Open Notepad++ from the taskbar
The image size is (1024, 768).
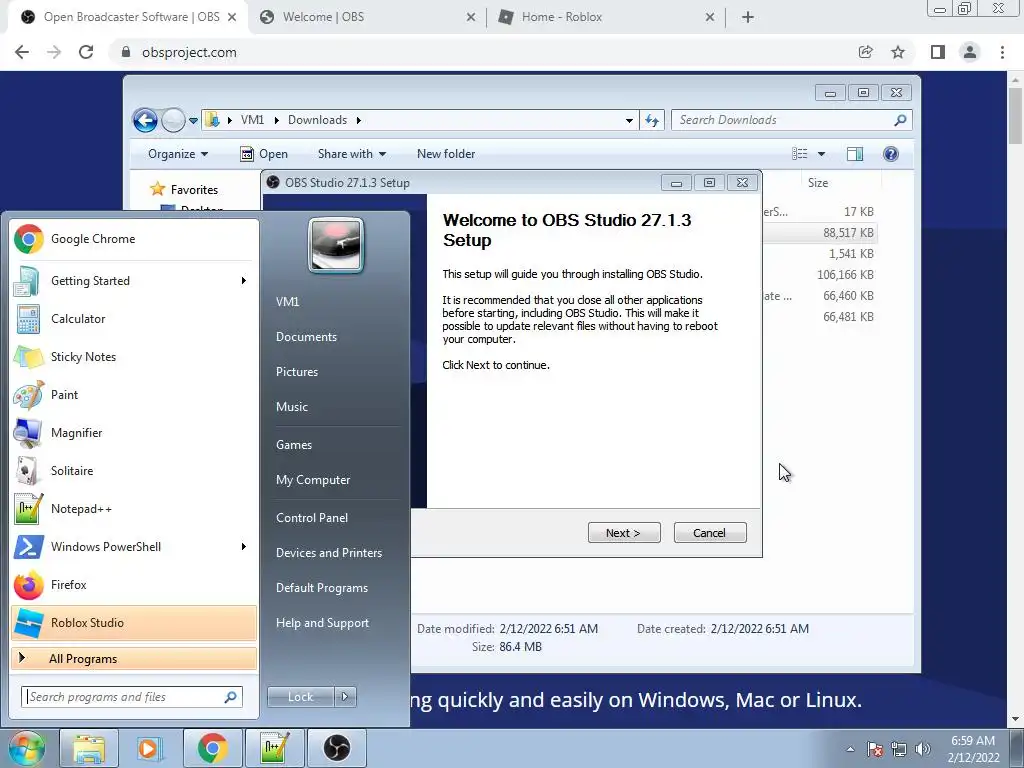coord(274,748)
